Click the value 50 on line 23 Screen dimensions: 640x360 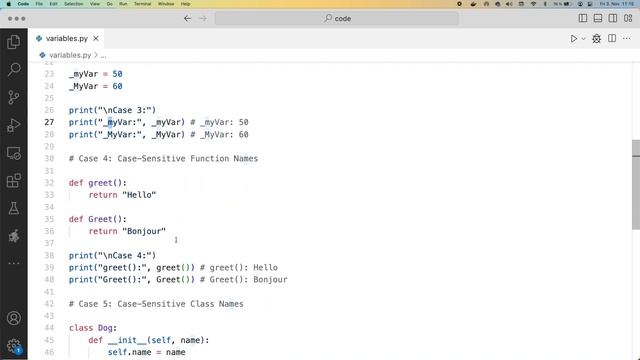coord(118,74)
